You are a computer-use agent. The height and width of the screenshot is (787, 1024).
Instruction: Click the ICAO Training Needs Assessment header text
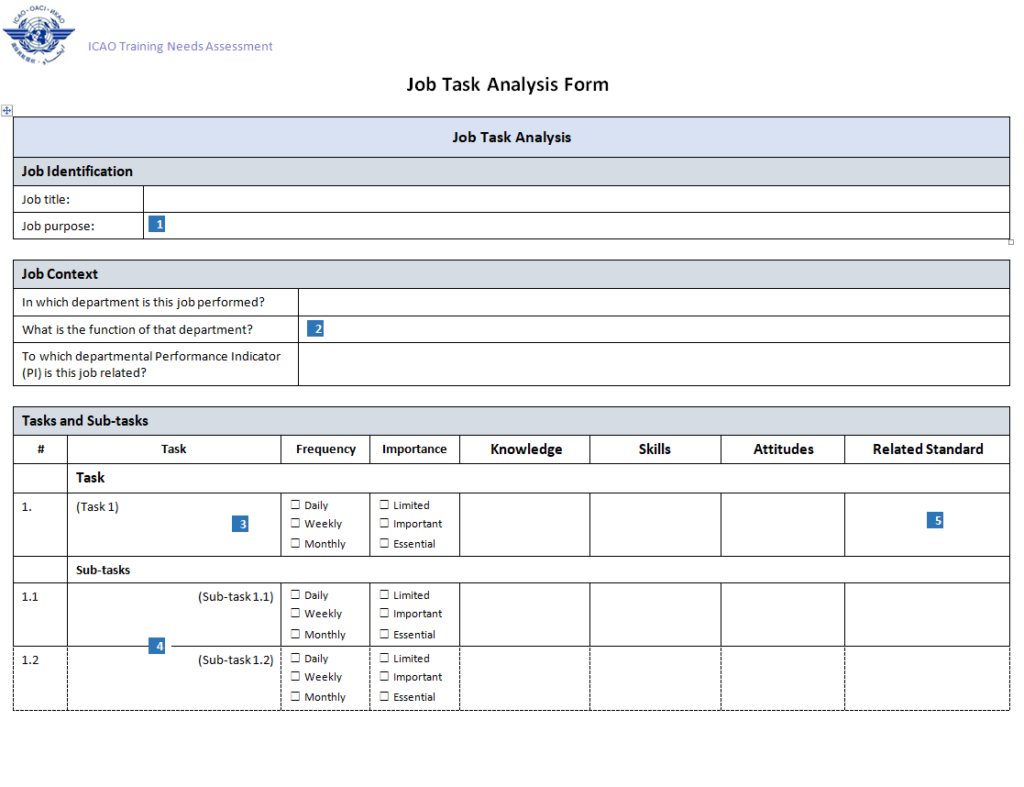pyautogui.click(x=180, y=46)
